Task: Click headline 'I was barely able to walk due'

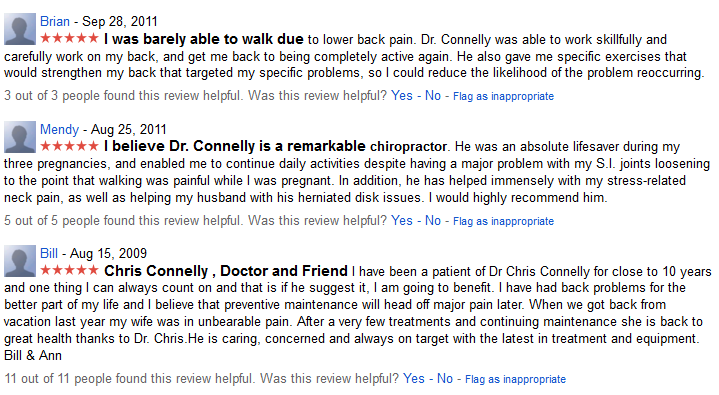Action: (204, 39)
